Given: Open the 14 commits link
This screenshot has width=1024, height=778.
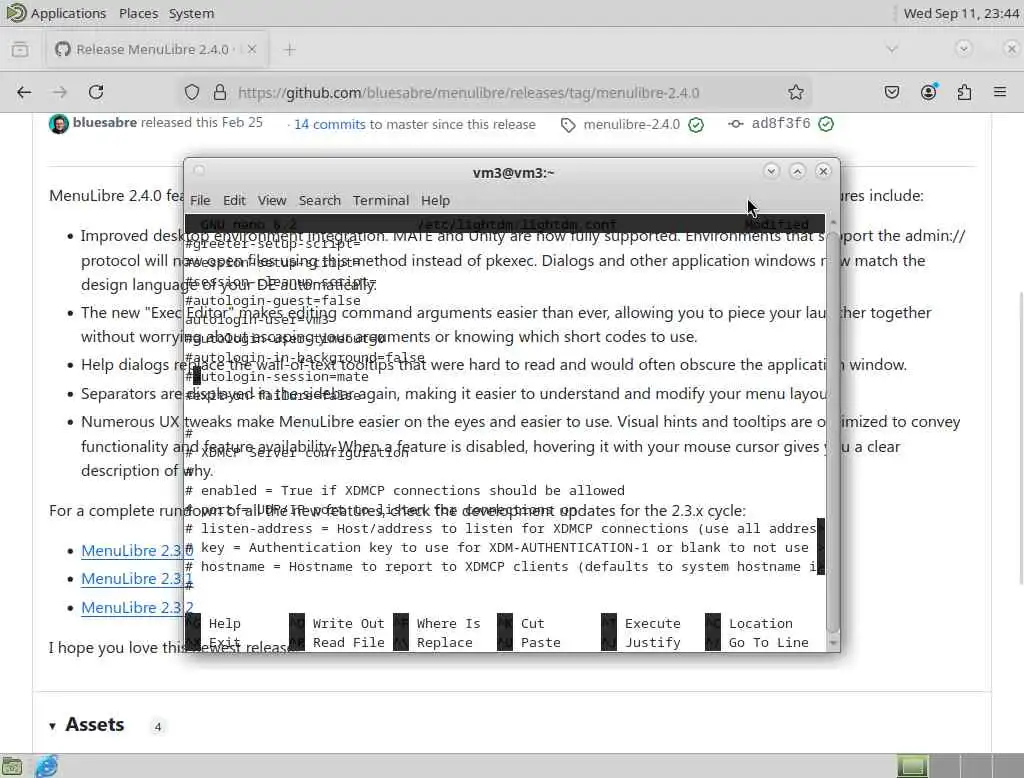Looking at the screenshot, I should (x=329, y=124).
